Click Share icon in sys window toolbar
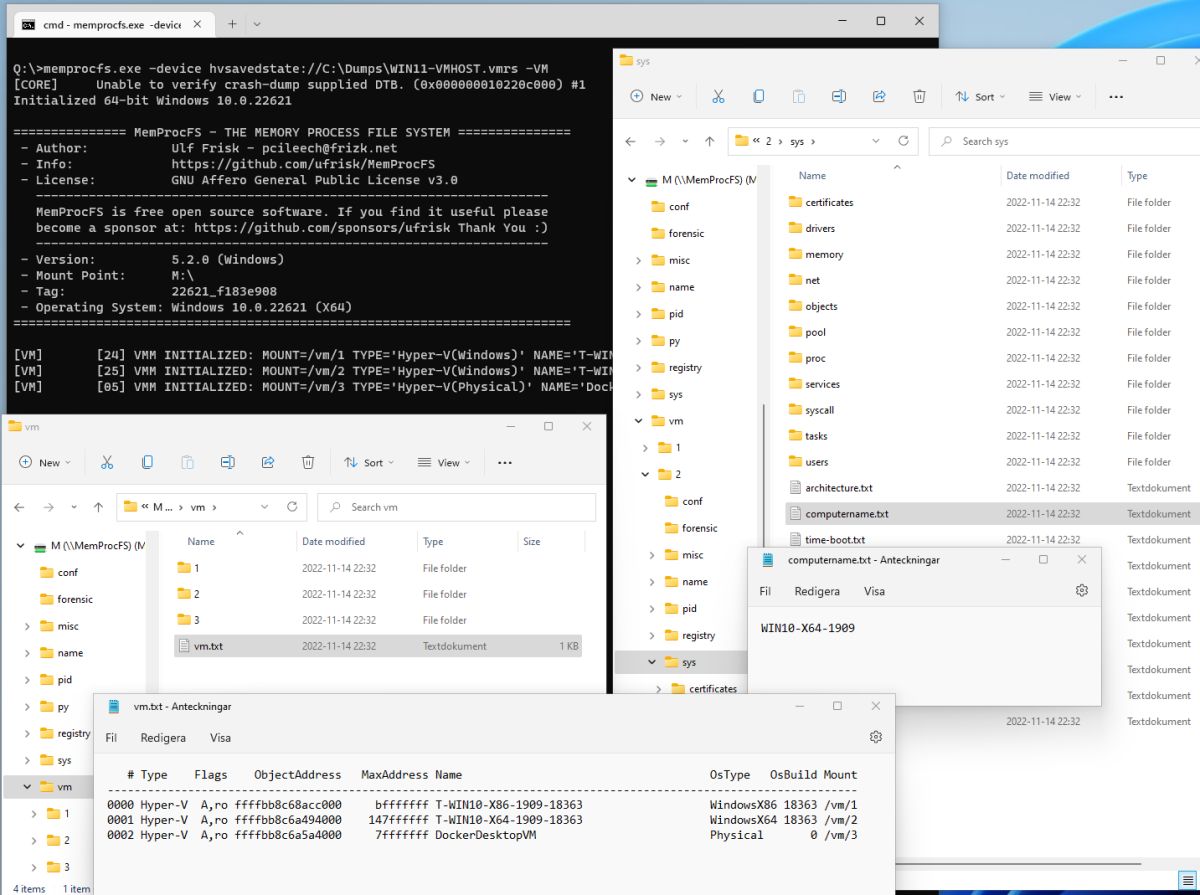The height and width of the screenshot is (895, 1200). click(x=879, y=97)
